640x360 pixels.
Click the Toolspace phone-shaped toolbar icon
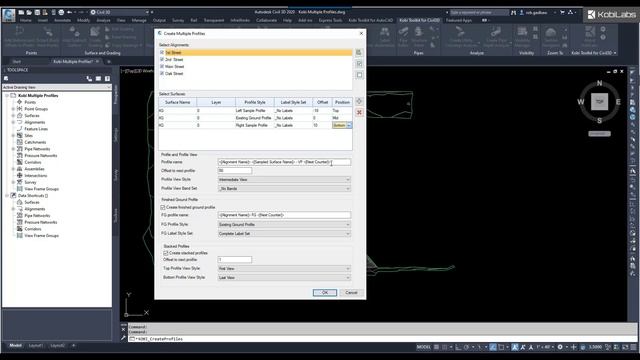point(89,78)
